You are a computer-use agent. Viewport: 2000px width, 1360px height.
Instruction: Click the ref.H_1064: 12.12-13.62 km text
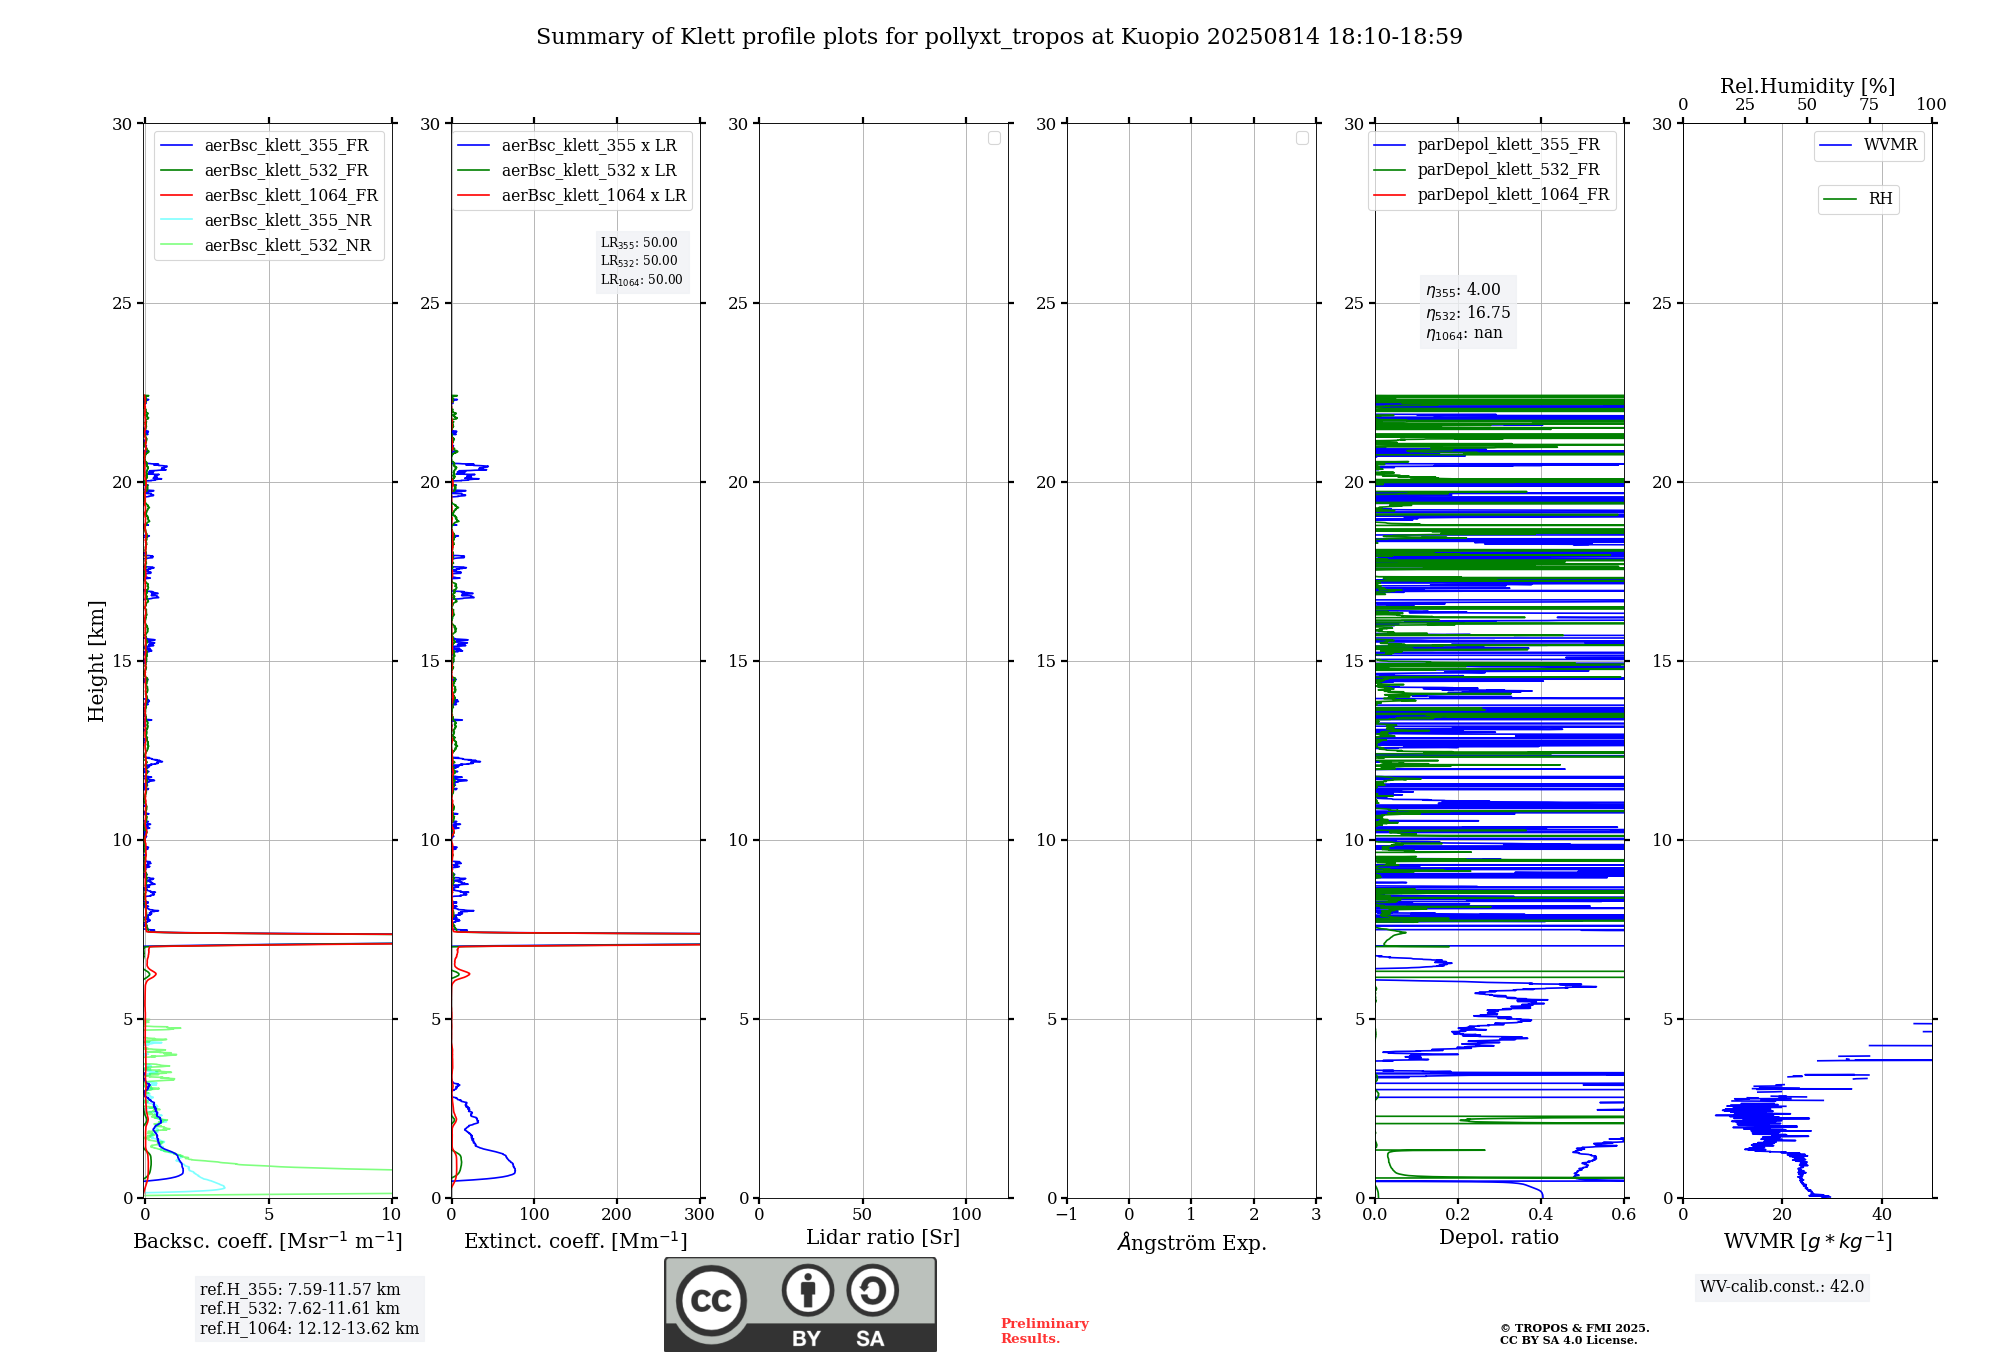click(x=309, y=1329)
